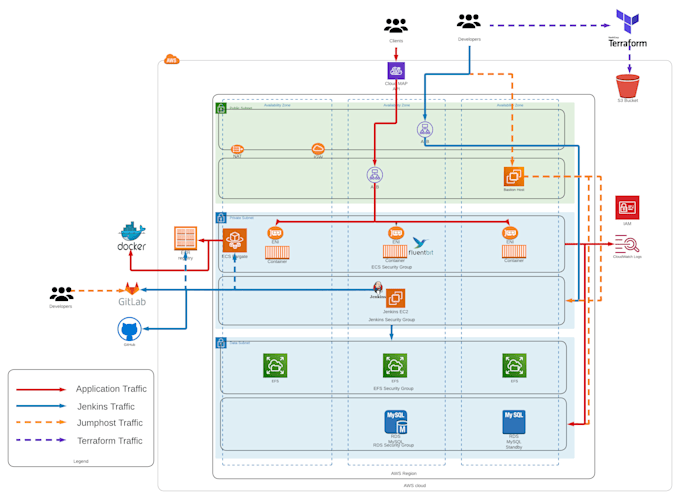Select the CloudWatch Logs icon
The image size is (680, 499).
point(627,244)
